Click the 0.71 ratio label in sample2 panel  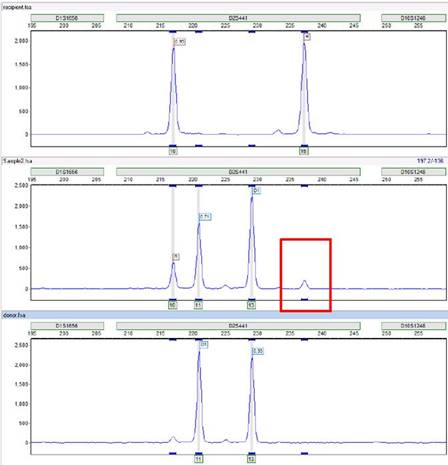tap(205, 217)
